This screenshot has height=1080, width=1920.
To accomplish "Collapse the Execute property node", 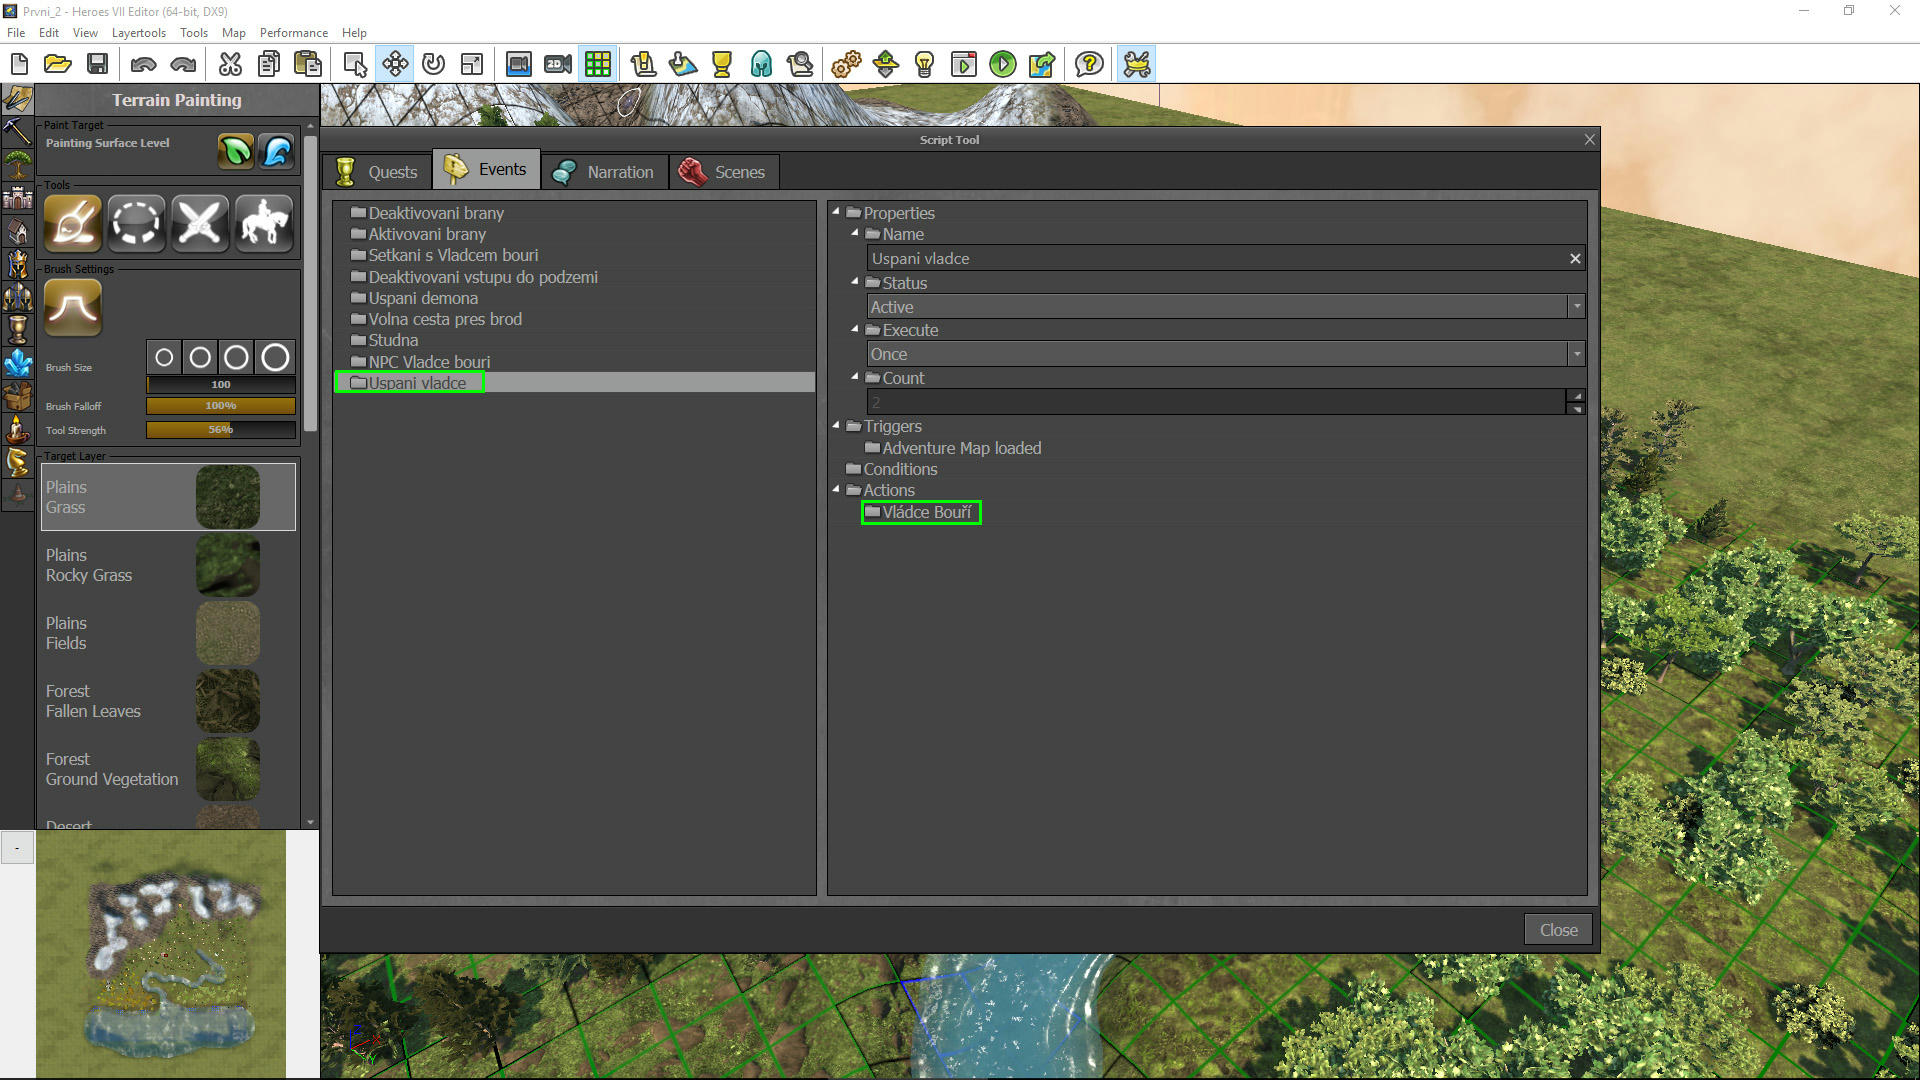I will (855, 329).
